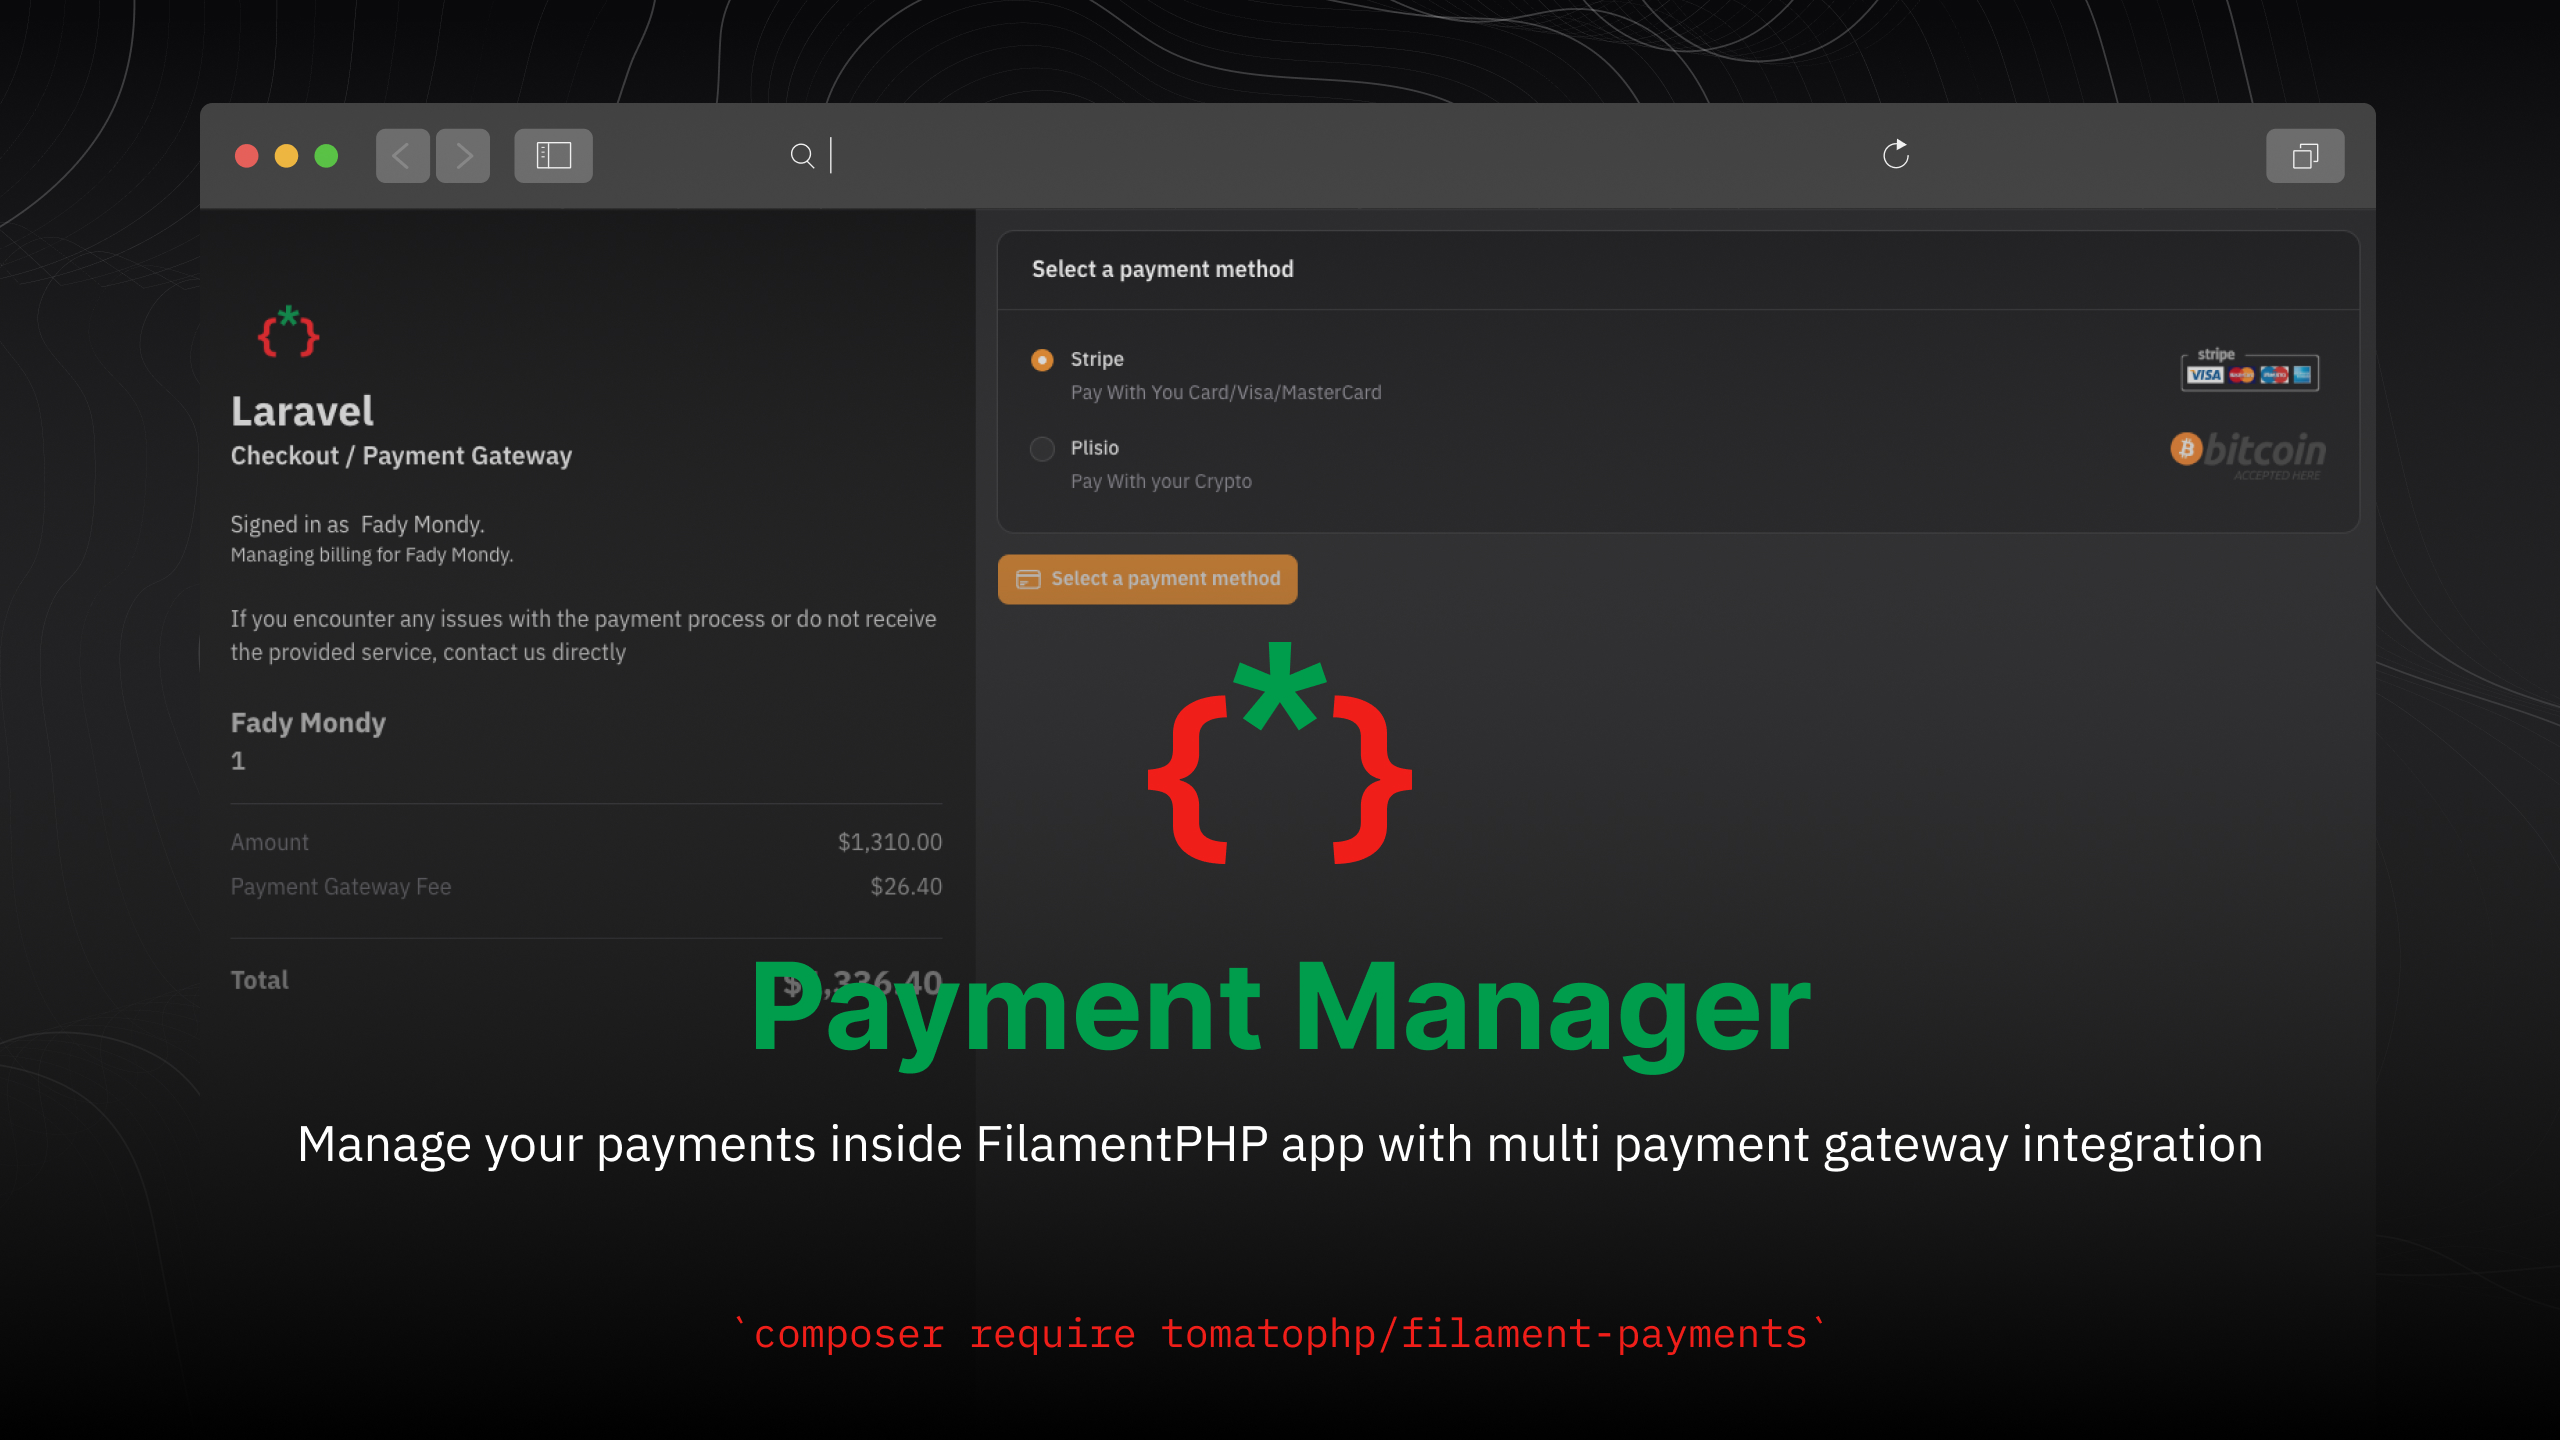
Task: Toggle the sidebar panel icon
Action: coord(553,156)
